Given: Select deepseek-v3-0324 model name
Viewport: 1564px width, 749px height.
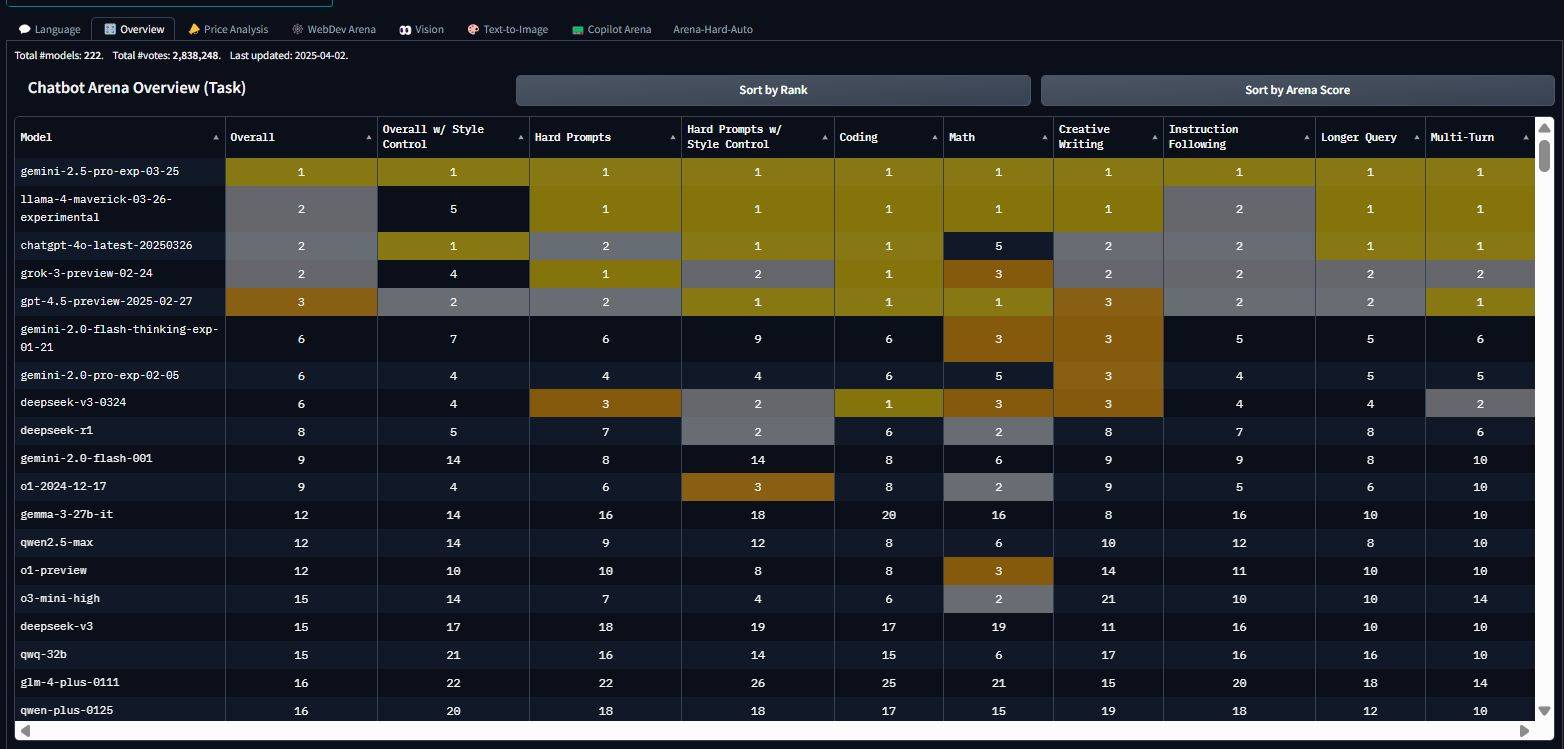Looking at the screenshot, I should [x=73, y=402].
